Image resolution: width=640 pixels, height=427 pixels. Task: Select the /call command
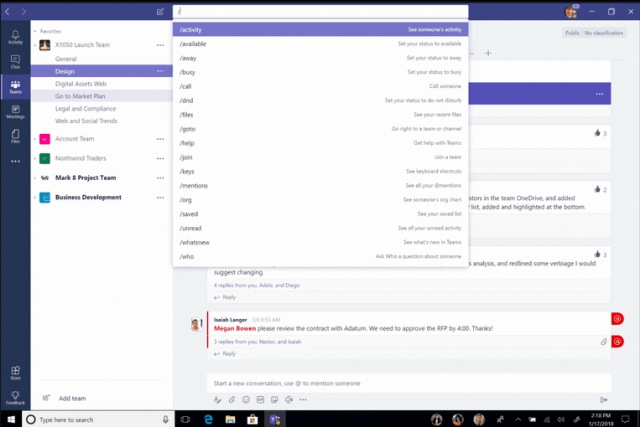point(320,86)
